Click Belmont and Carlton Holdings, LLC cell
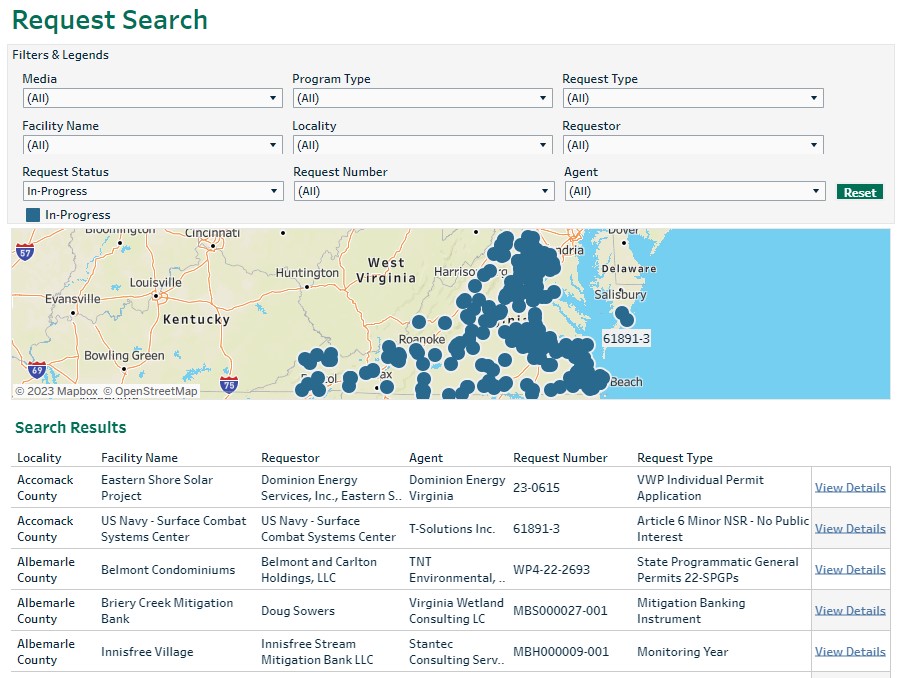Screen dimensions: 901x678 (319, 569)
